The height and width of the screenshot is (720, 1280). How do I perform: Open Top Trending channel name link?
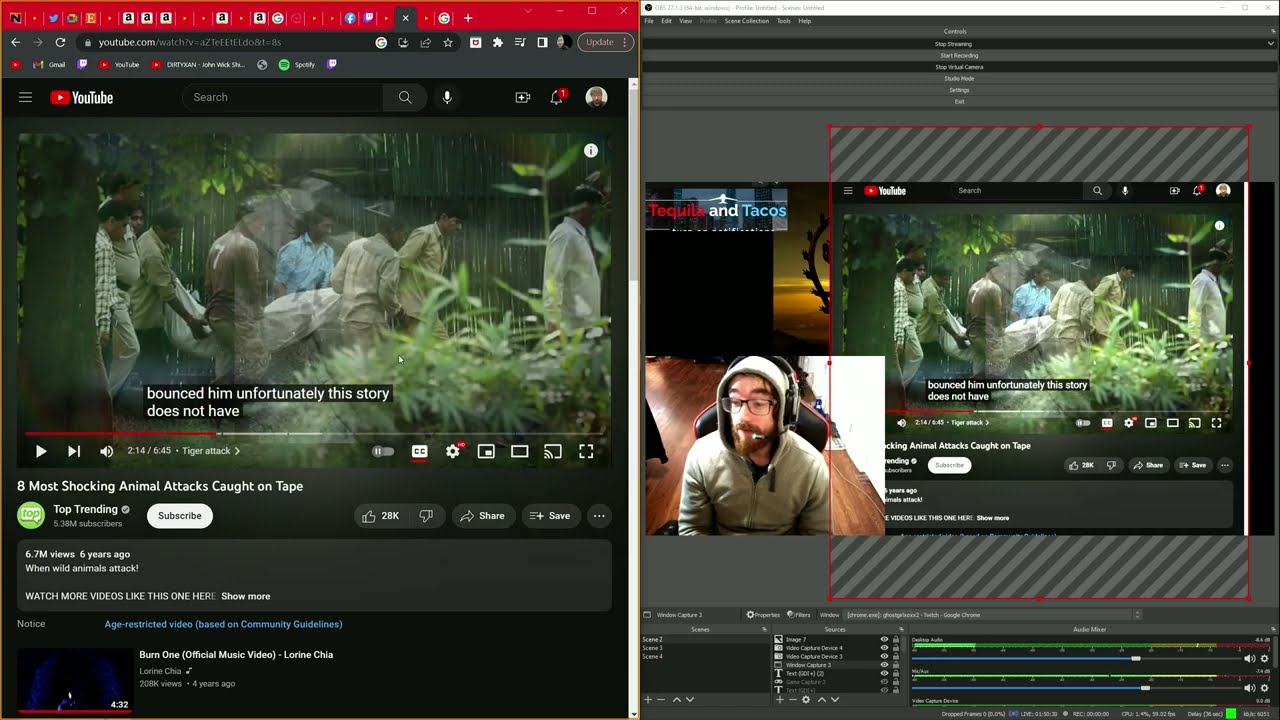(x=86, y=509)
